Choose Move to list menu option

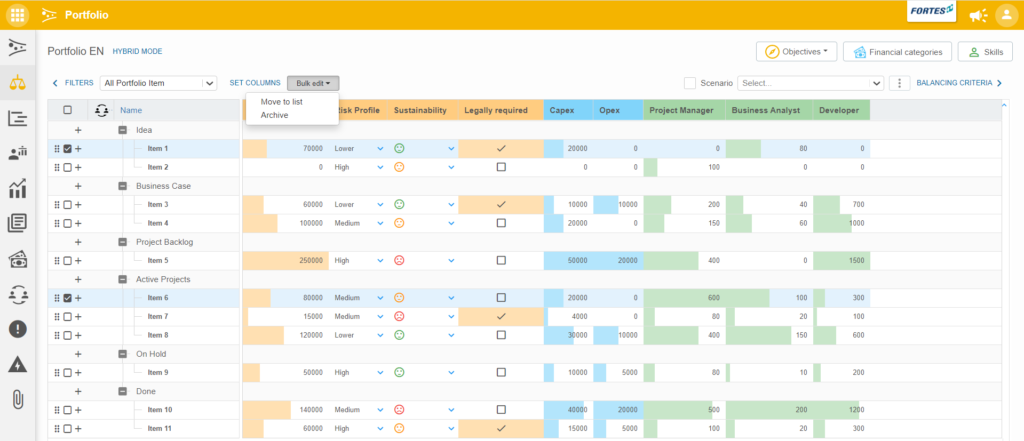coord(281,102)
